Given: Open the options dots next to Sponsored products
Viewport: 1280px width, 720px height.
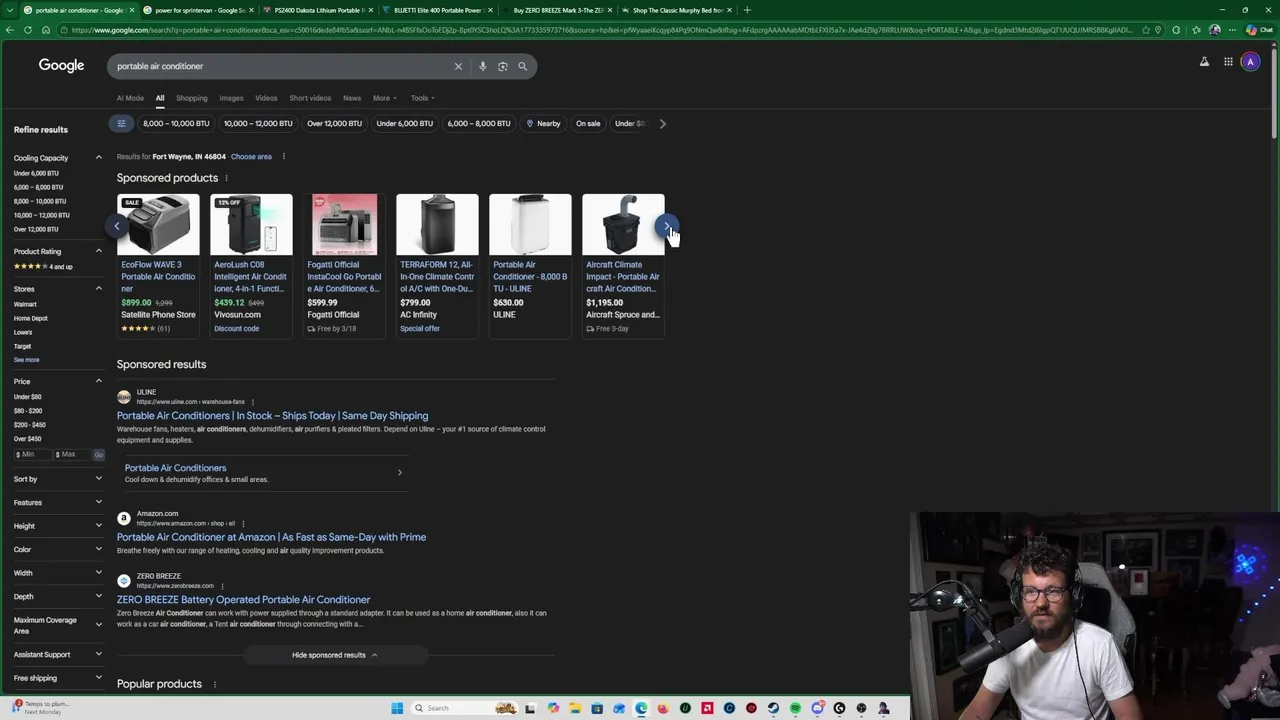Looking at the screenshot, I should [x=226, y=178].
